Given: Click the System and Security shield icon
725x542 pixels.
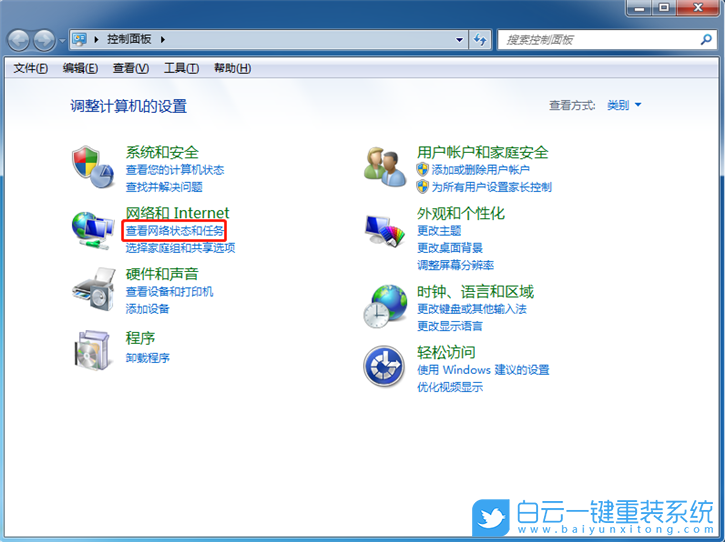Looking at the screenshot, I should coord(93,166).
